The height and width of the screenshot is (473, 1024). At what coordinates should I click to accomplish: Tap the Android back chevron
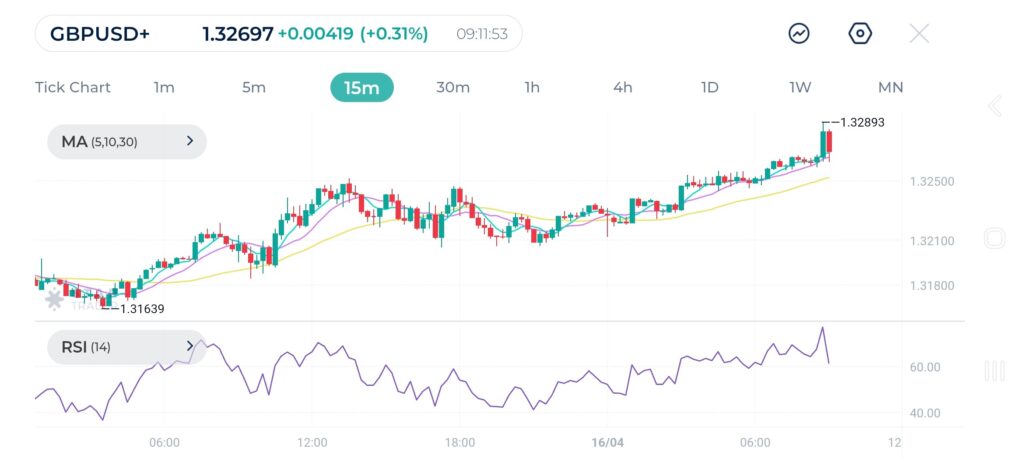click(x=994, y=106)
